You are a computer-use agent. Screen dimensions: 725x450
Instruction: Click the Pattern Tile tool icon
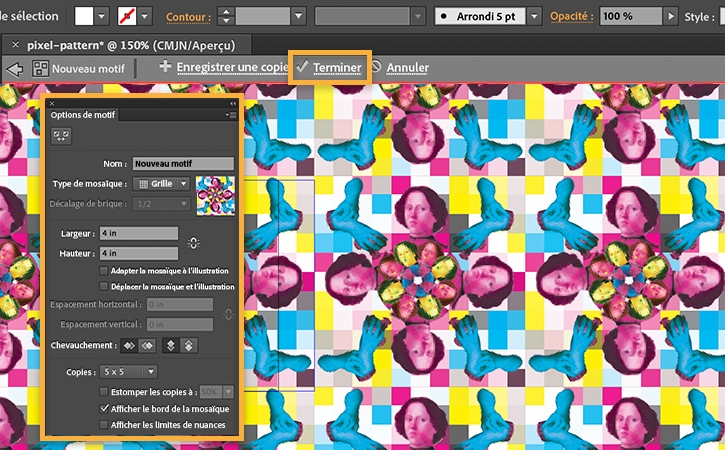[x=61, y=136]
